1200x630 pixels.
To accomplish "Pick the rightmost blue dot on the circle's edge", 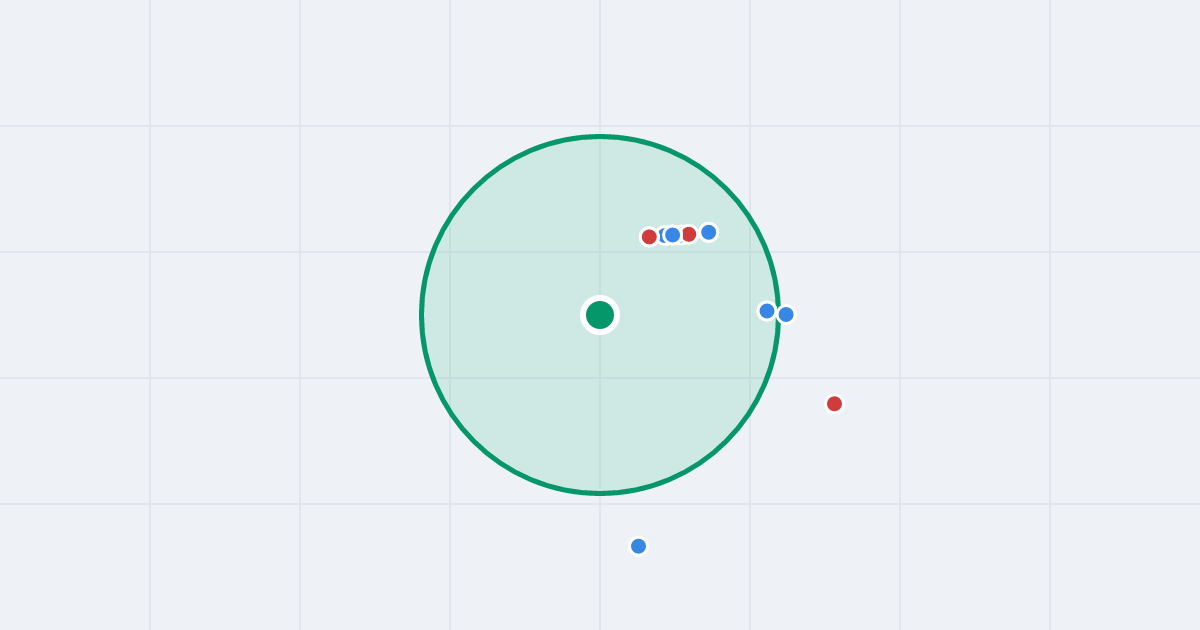I will tap(786, 314).
